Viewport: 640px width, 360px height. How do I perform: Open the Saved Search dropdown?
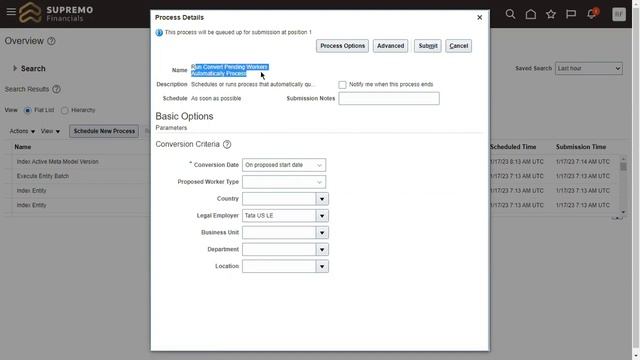(x=589, y=69)
